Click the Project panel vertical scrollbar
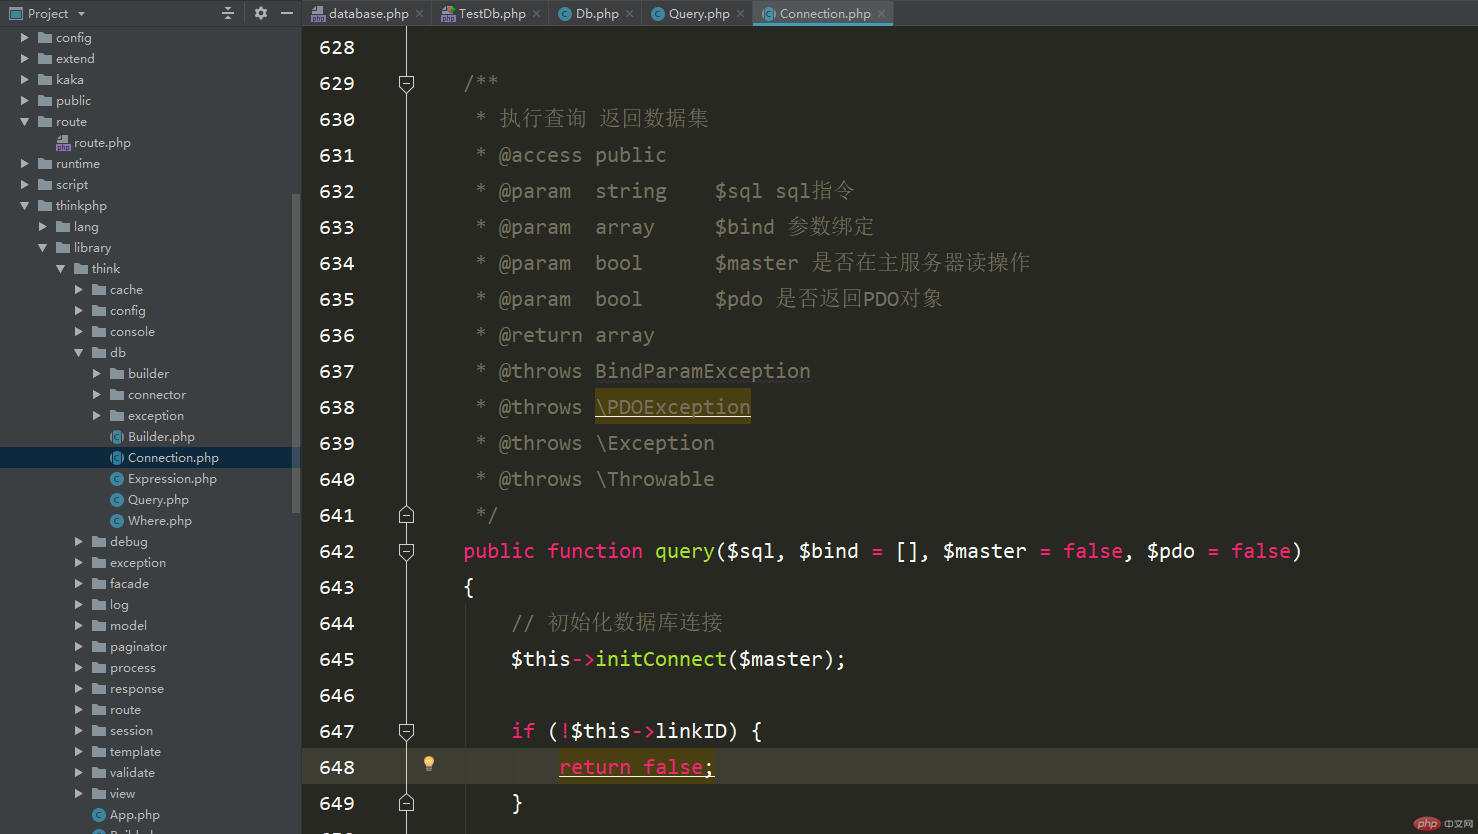The width and height of the screenshot is (1478, 834). (x=296, y=352)
